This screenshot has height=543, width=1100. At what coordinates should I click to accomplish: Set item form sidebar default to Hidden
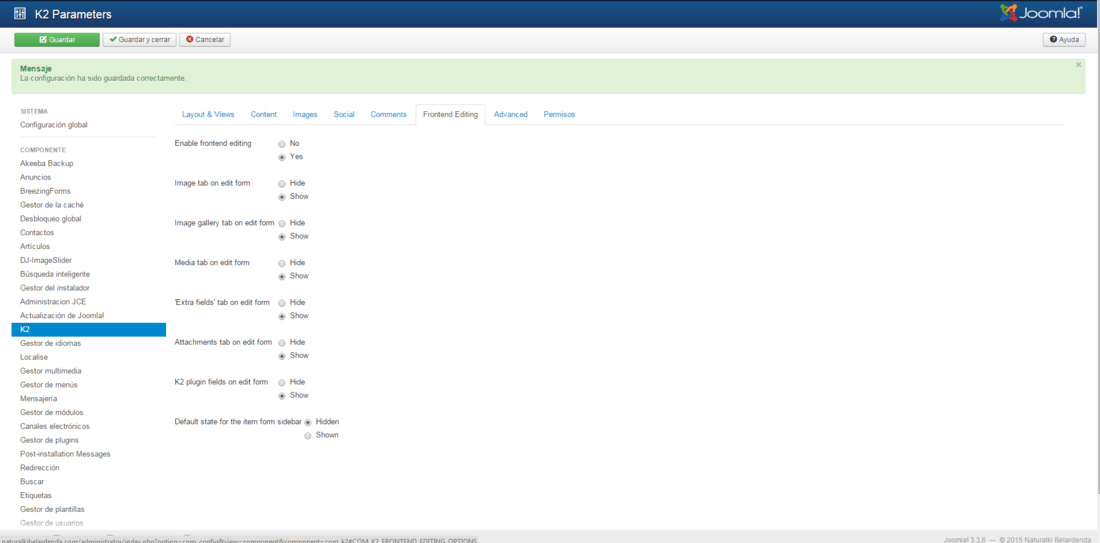308,422
